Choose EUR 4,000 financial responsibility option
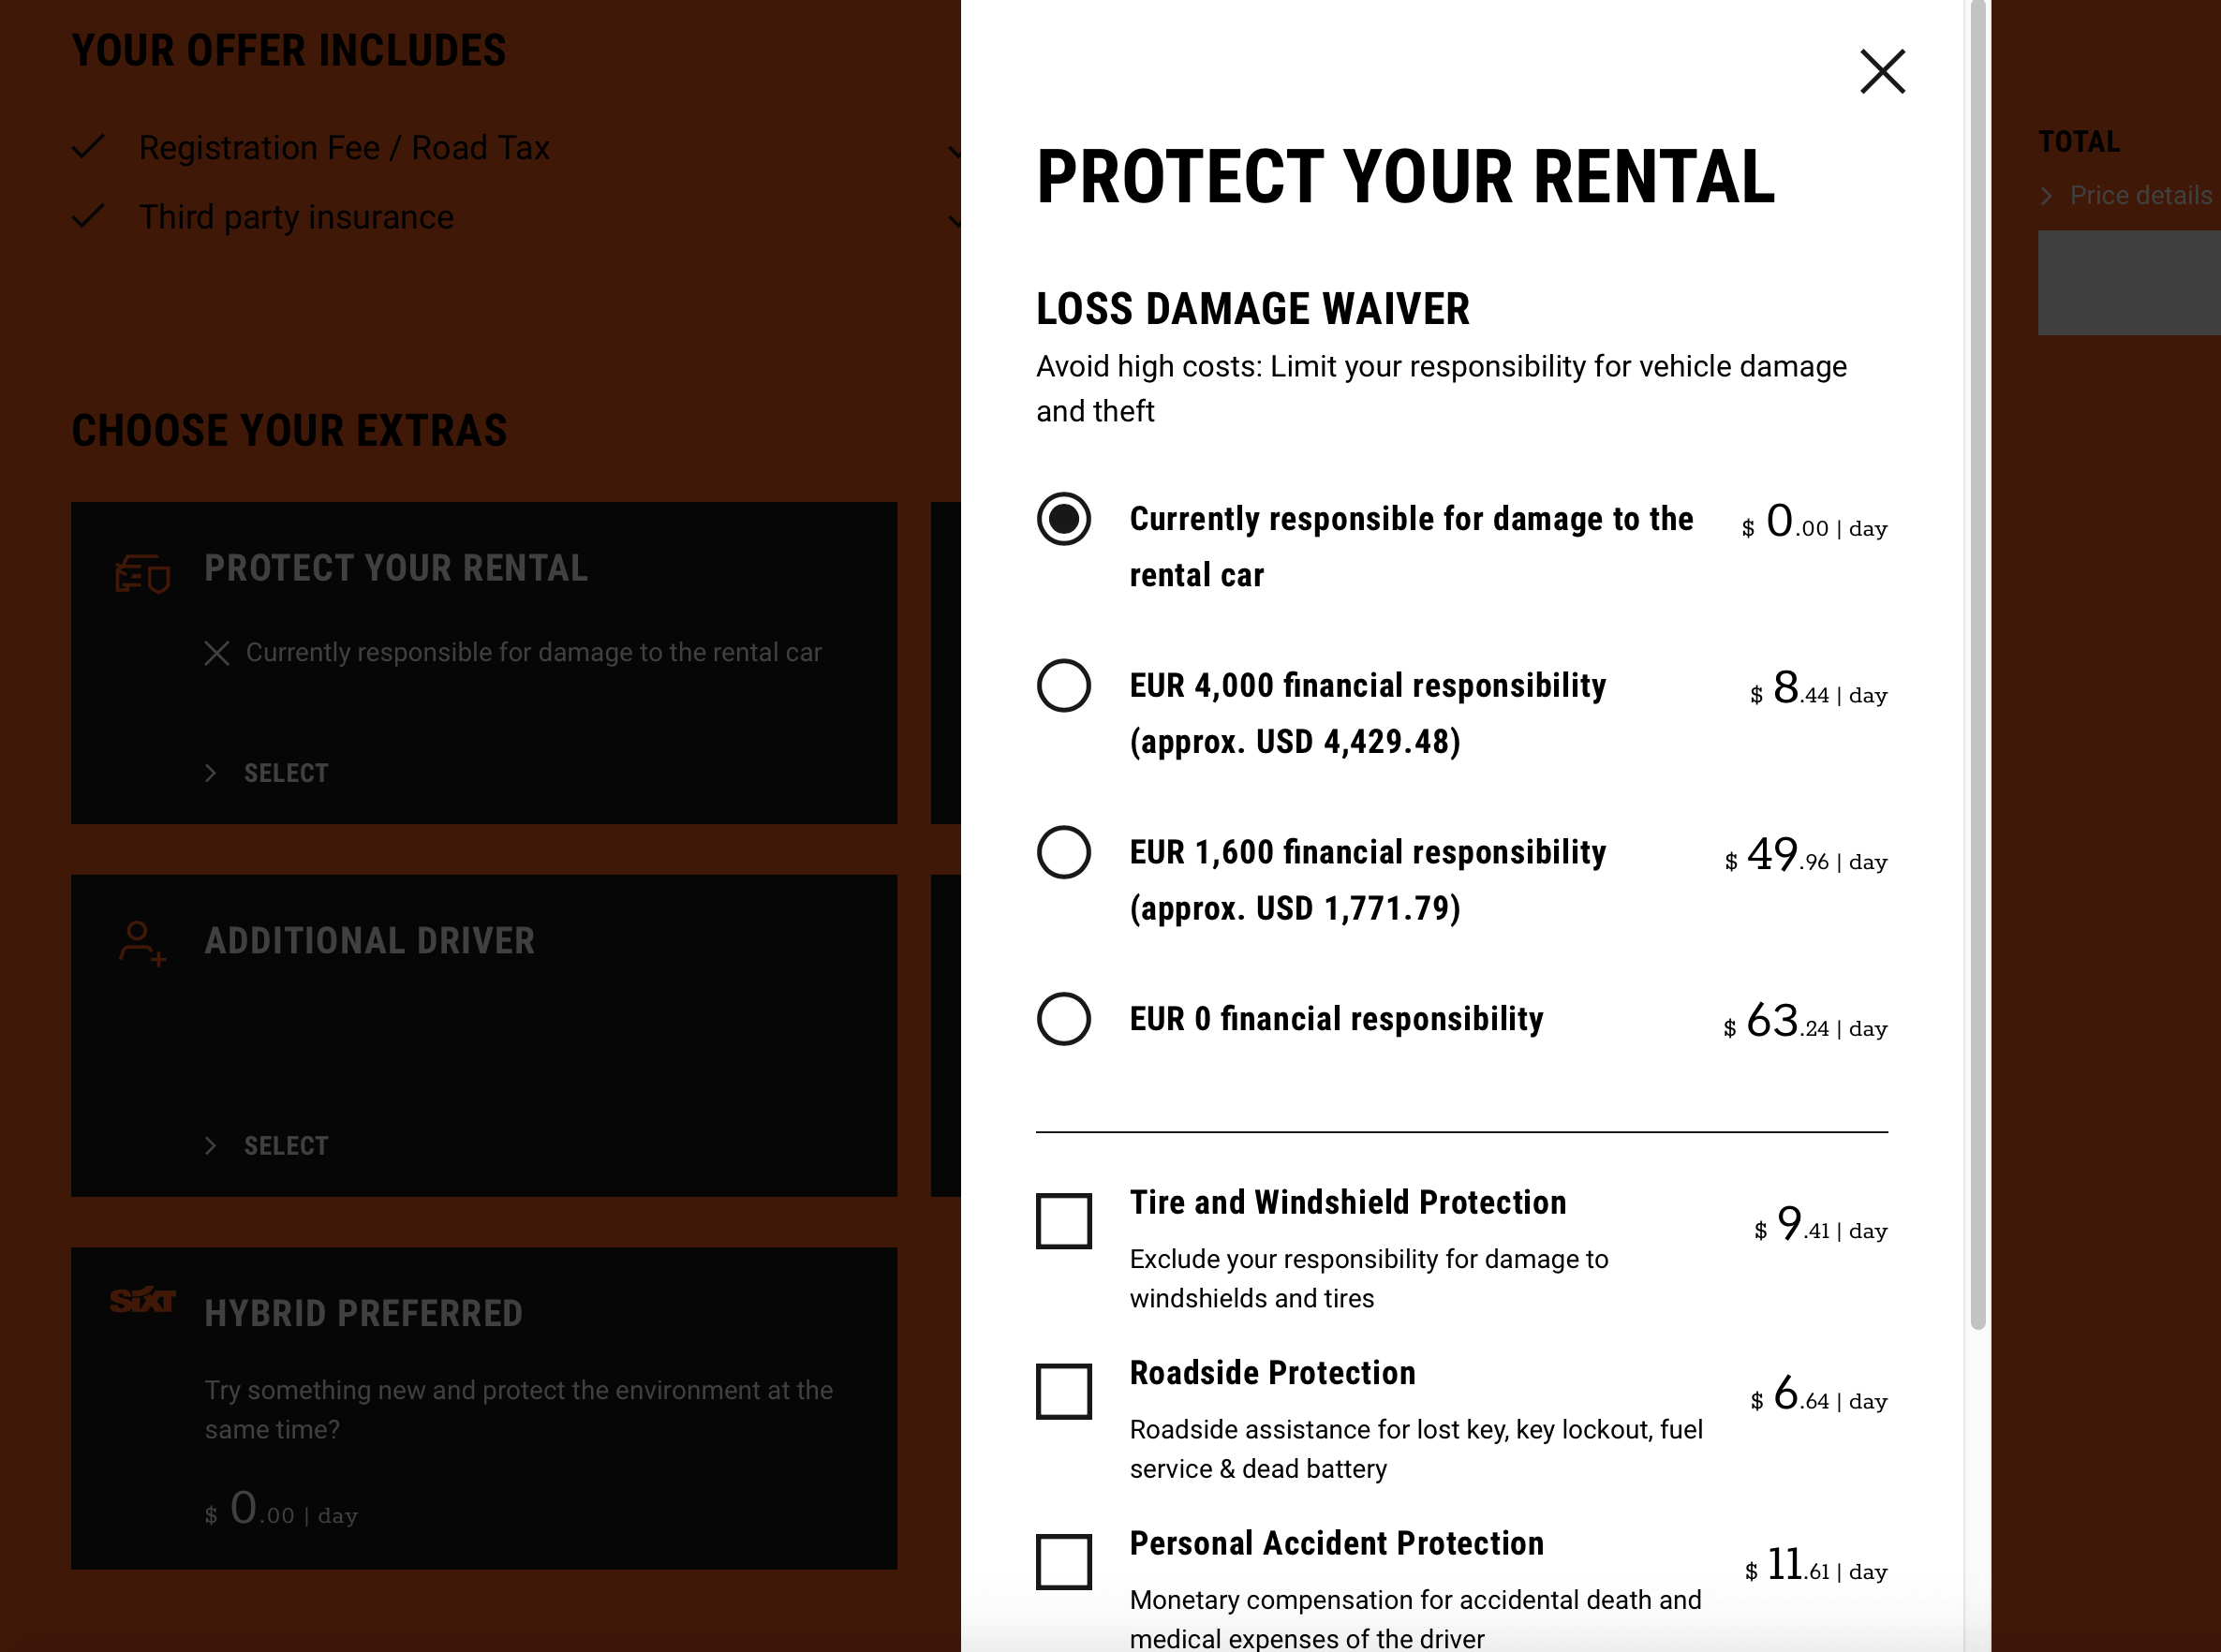2221x1652 pixels. pyautogui.click(x=1063, y=686)
